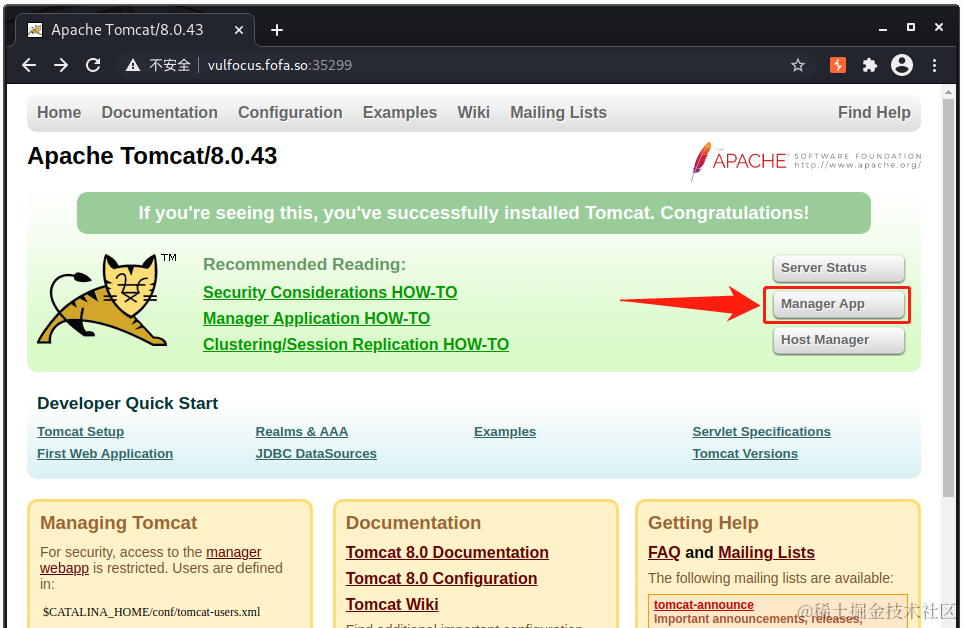Open the FAQ link under Getting Help
Screen dimensions: 963x628
click(664, 552)
